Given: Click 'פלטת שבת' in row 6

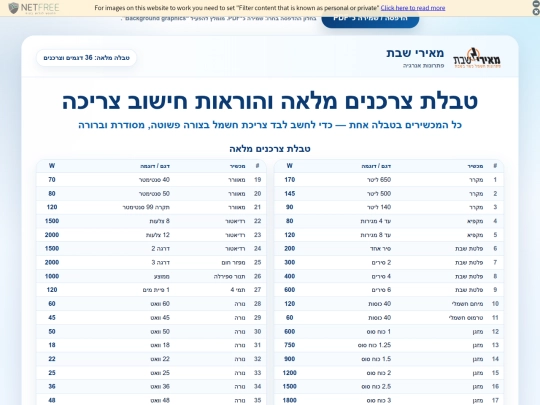Looking at the screenshot, I should 469,248.
